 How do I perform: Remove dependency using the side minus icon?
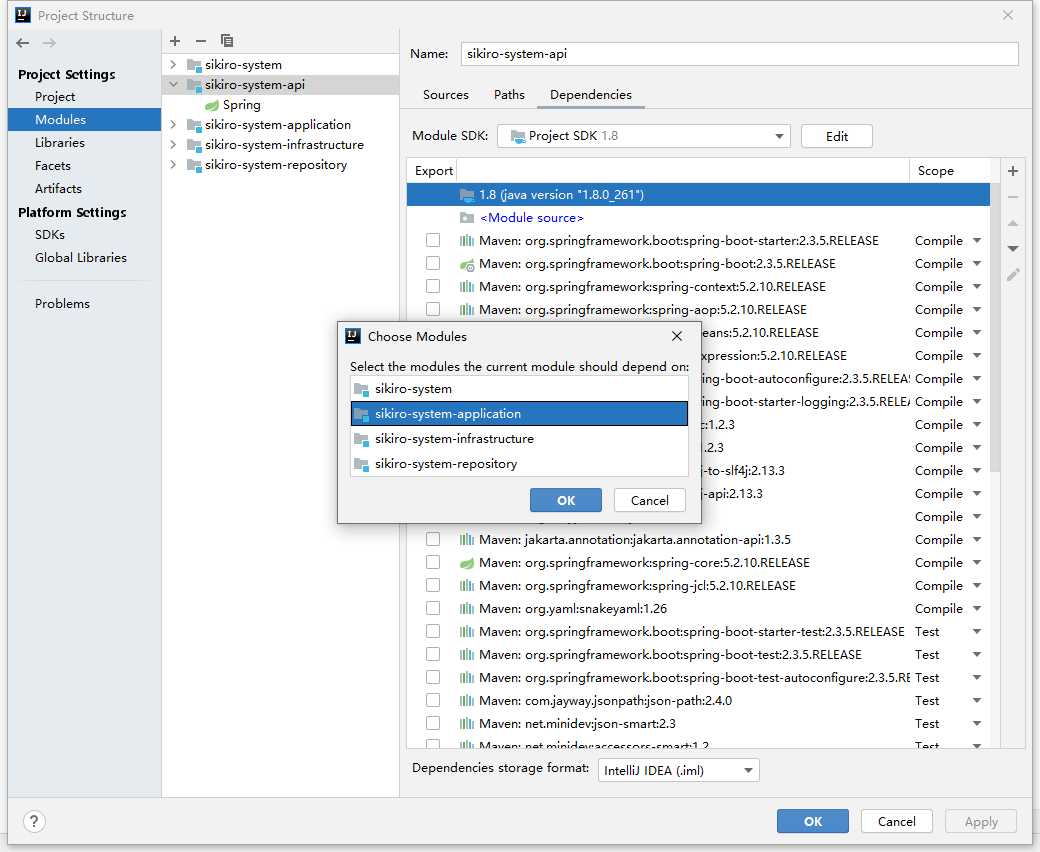click(x=1013, y=197)
